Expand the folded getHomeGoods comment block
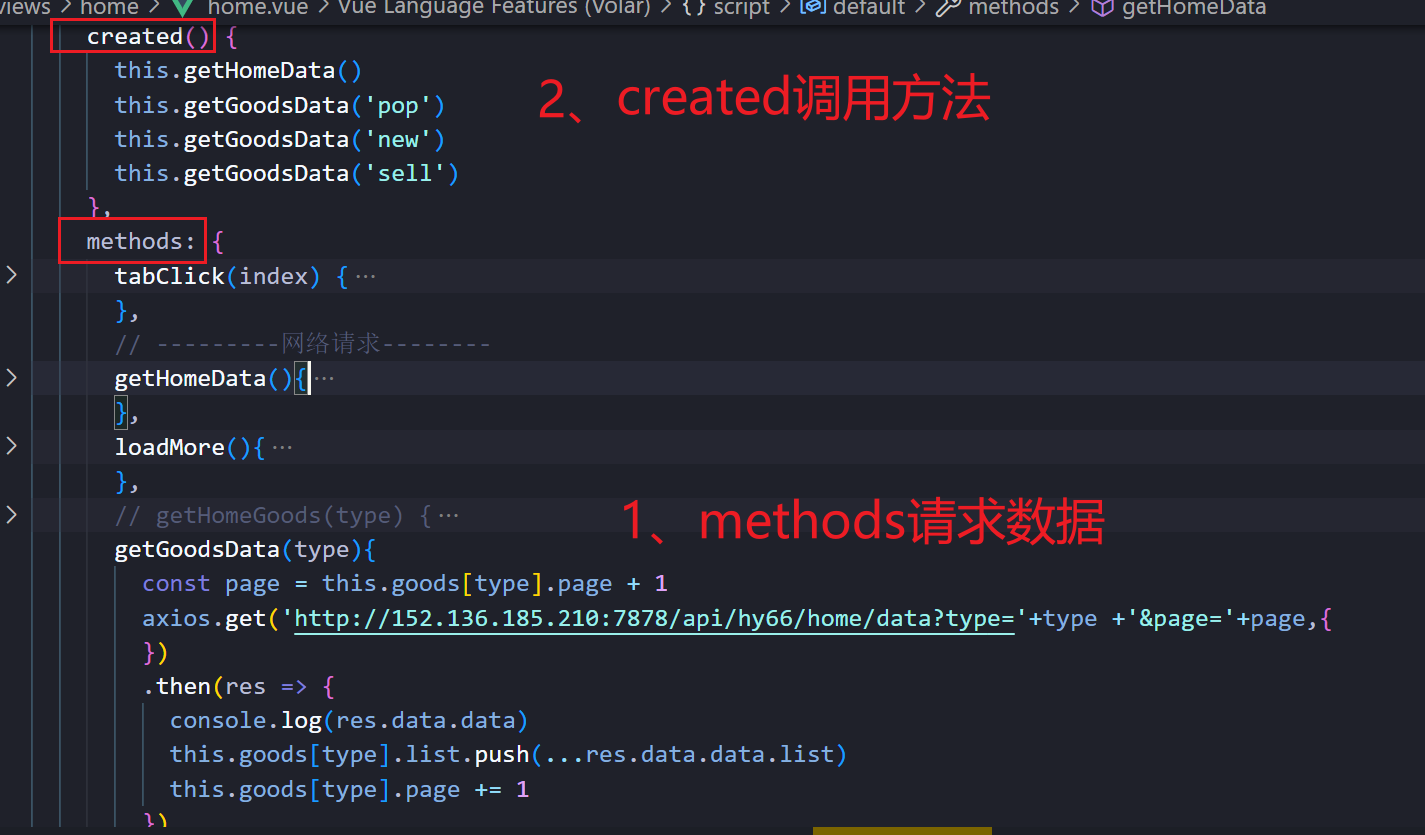Viewport: 1425px width, 835px height. (12, 515)
